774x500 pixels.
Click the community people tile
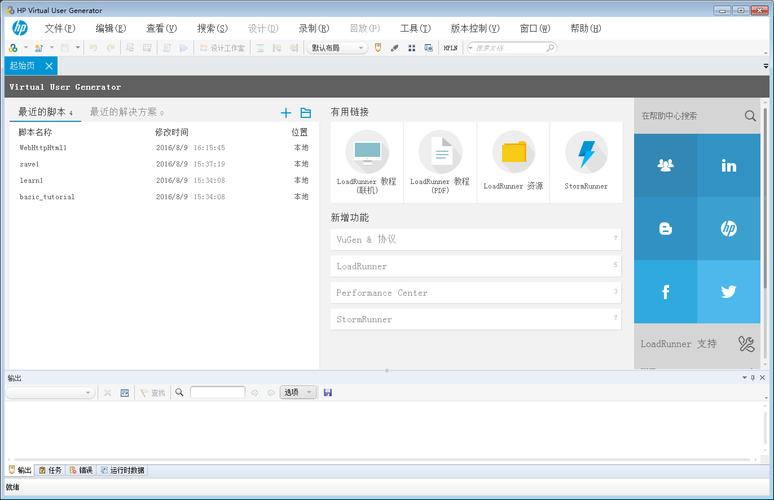pyautogui.click(x=665, y=165)
